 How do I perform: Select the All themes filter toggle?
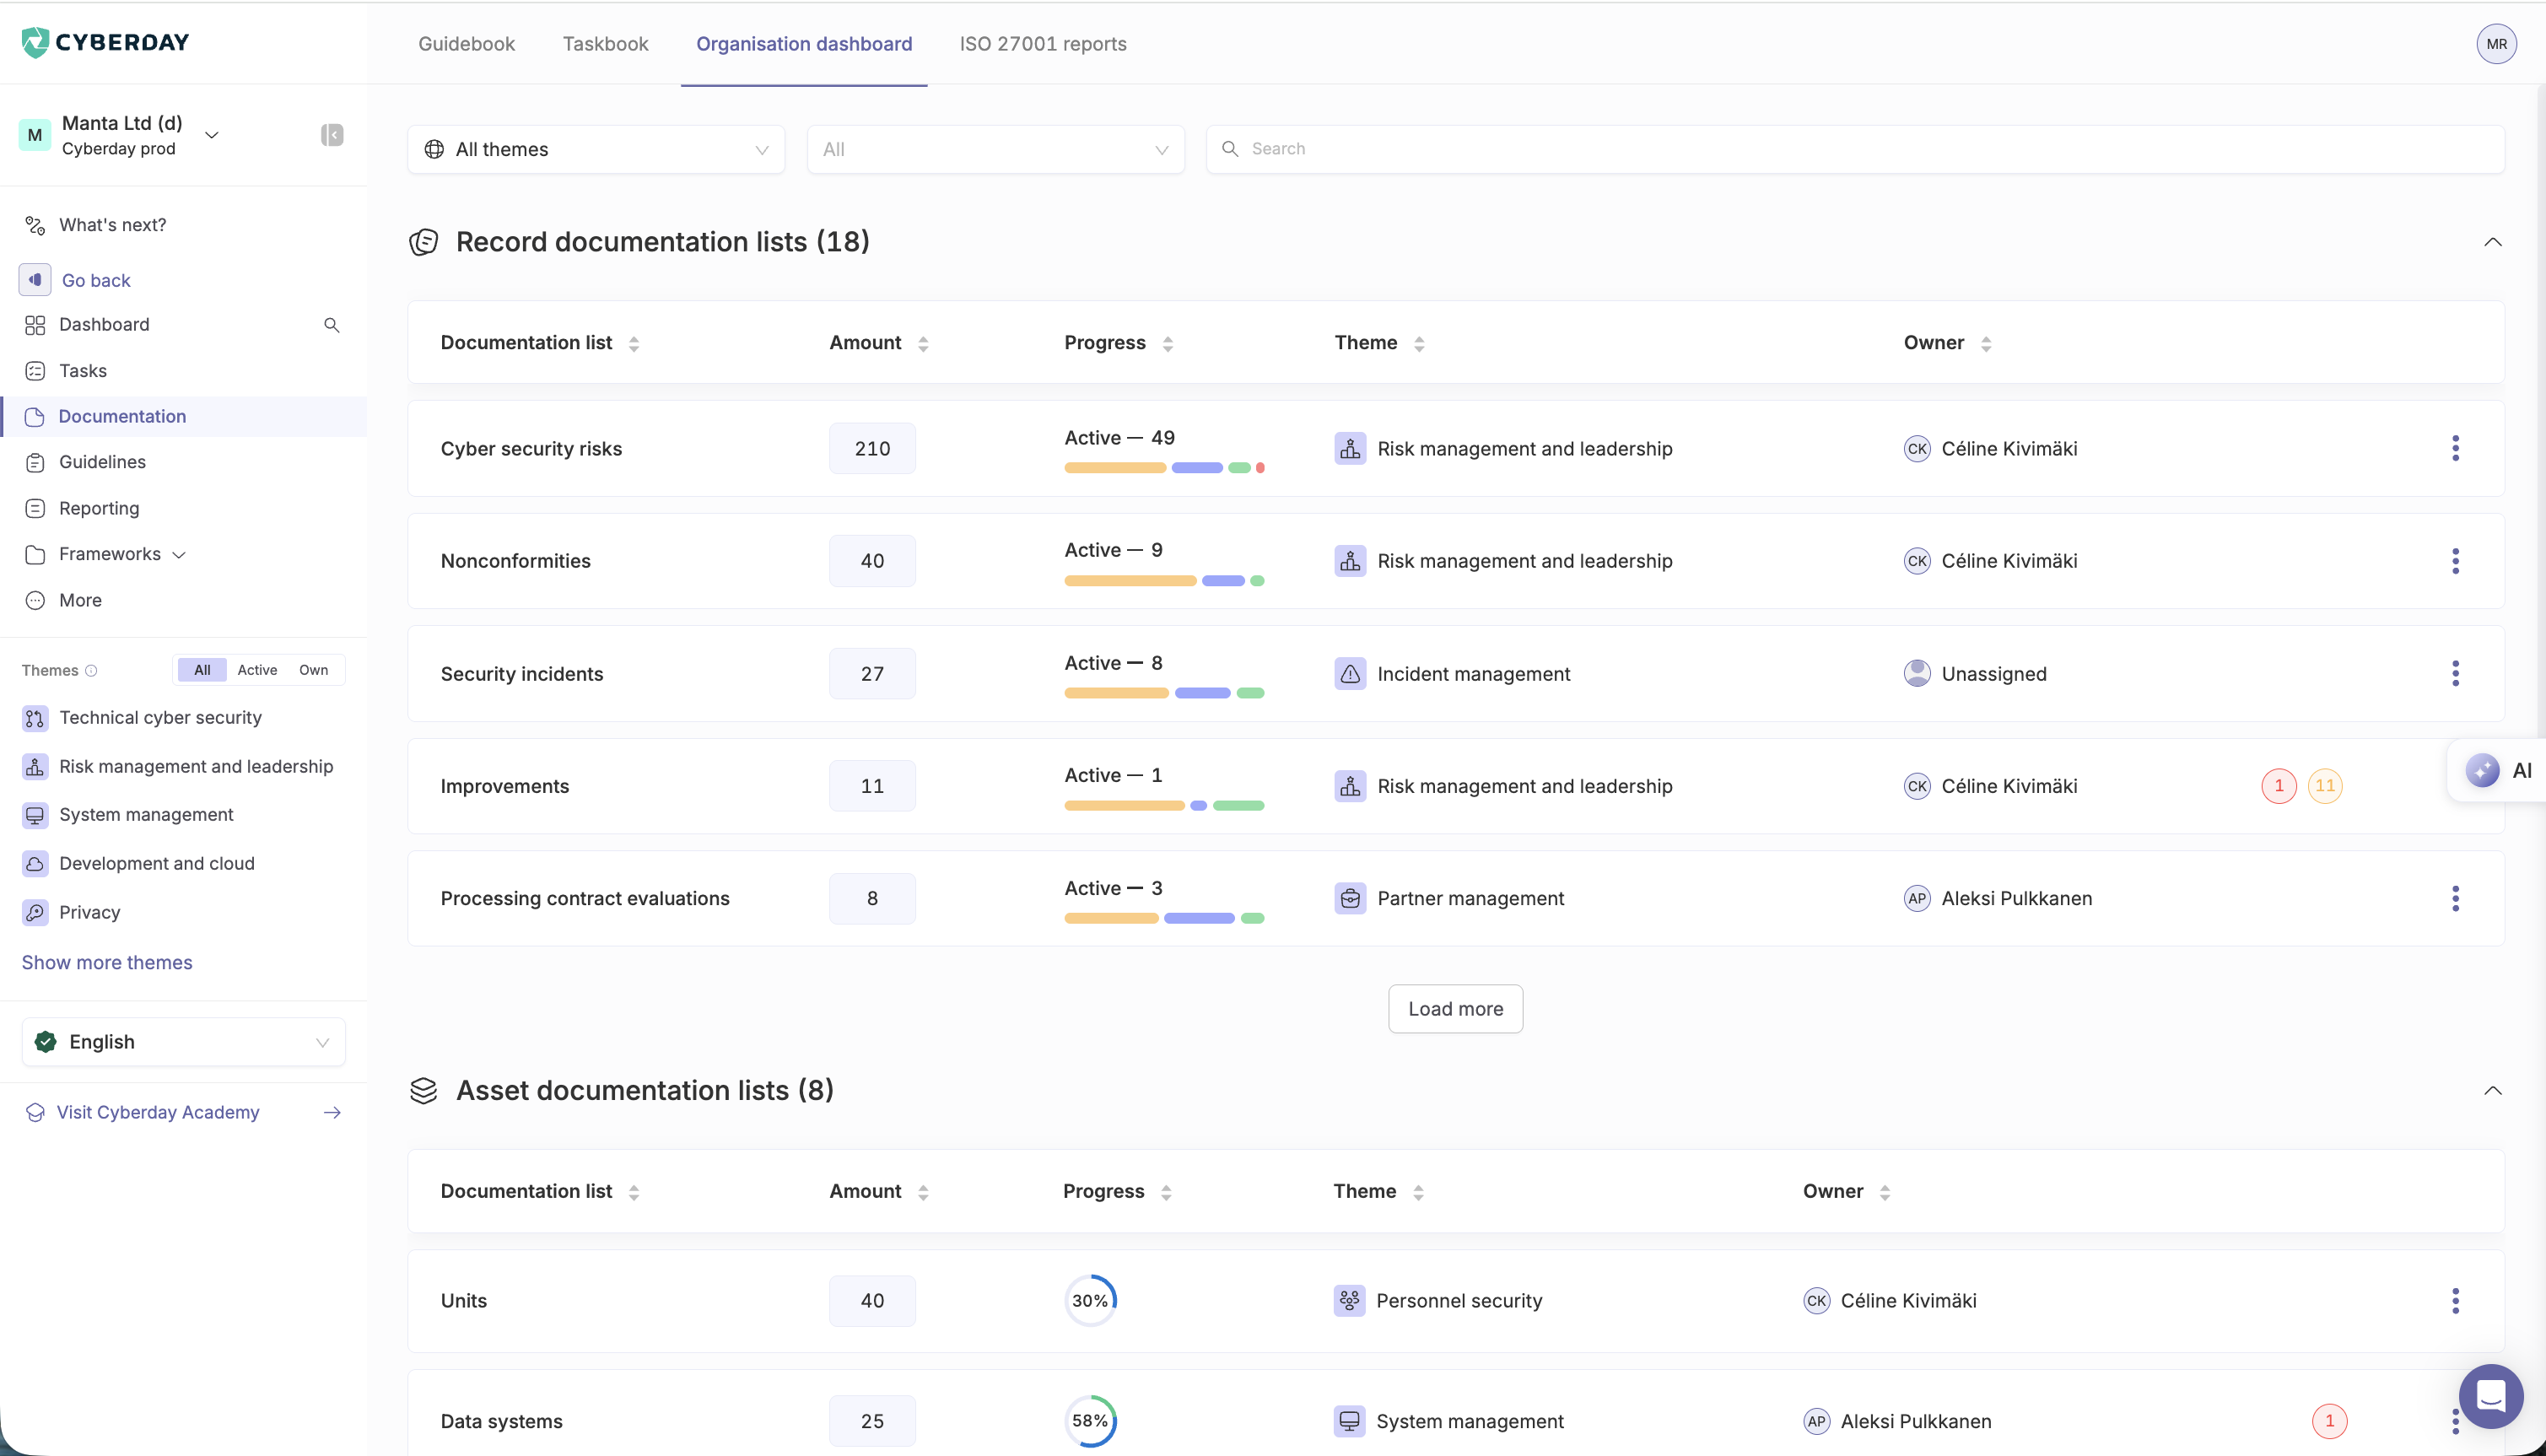pyautogui.click(x=202, y=670)
